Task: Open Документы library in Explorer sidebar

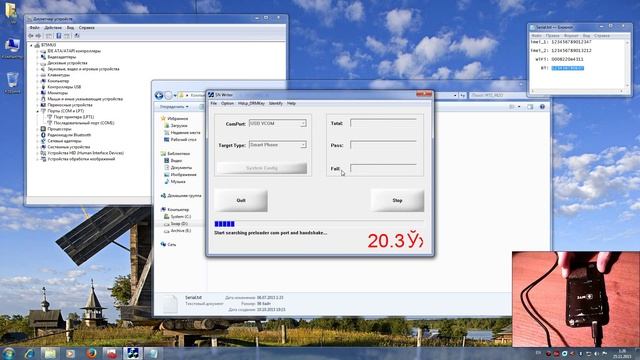Action: pos(178,168)
